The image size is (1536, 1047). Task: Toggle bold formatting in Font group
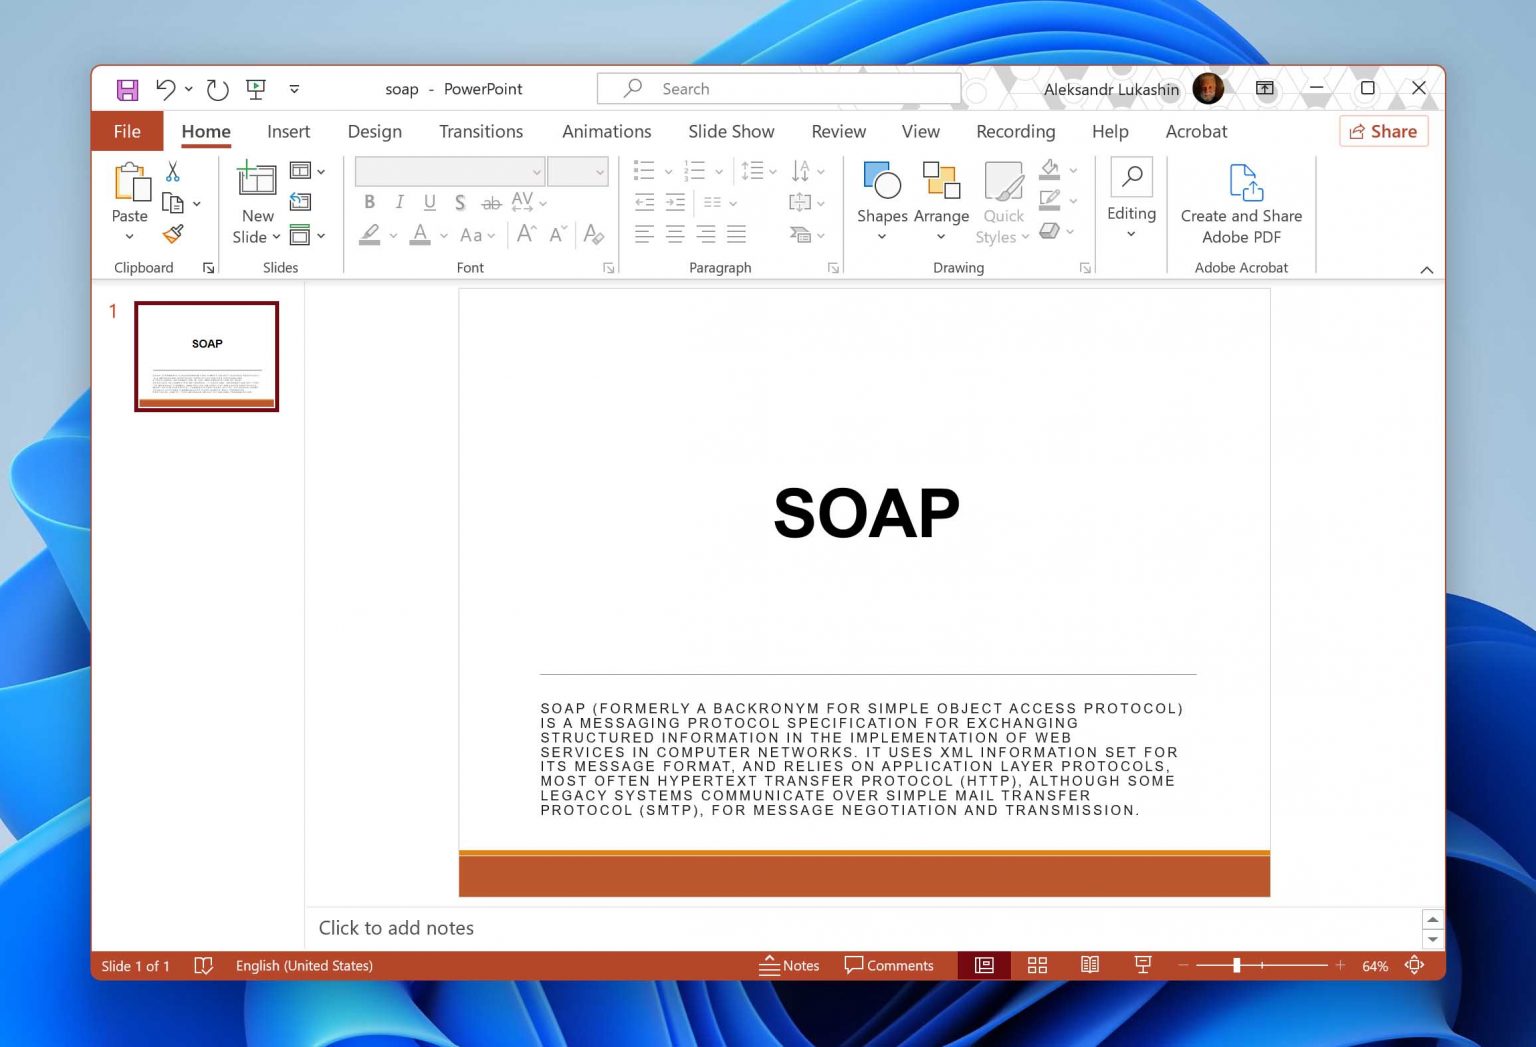[369, 202]
